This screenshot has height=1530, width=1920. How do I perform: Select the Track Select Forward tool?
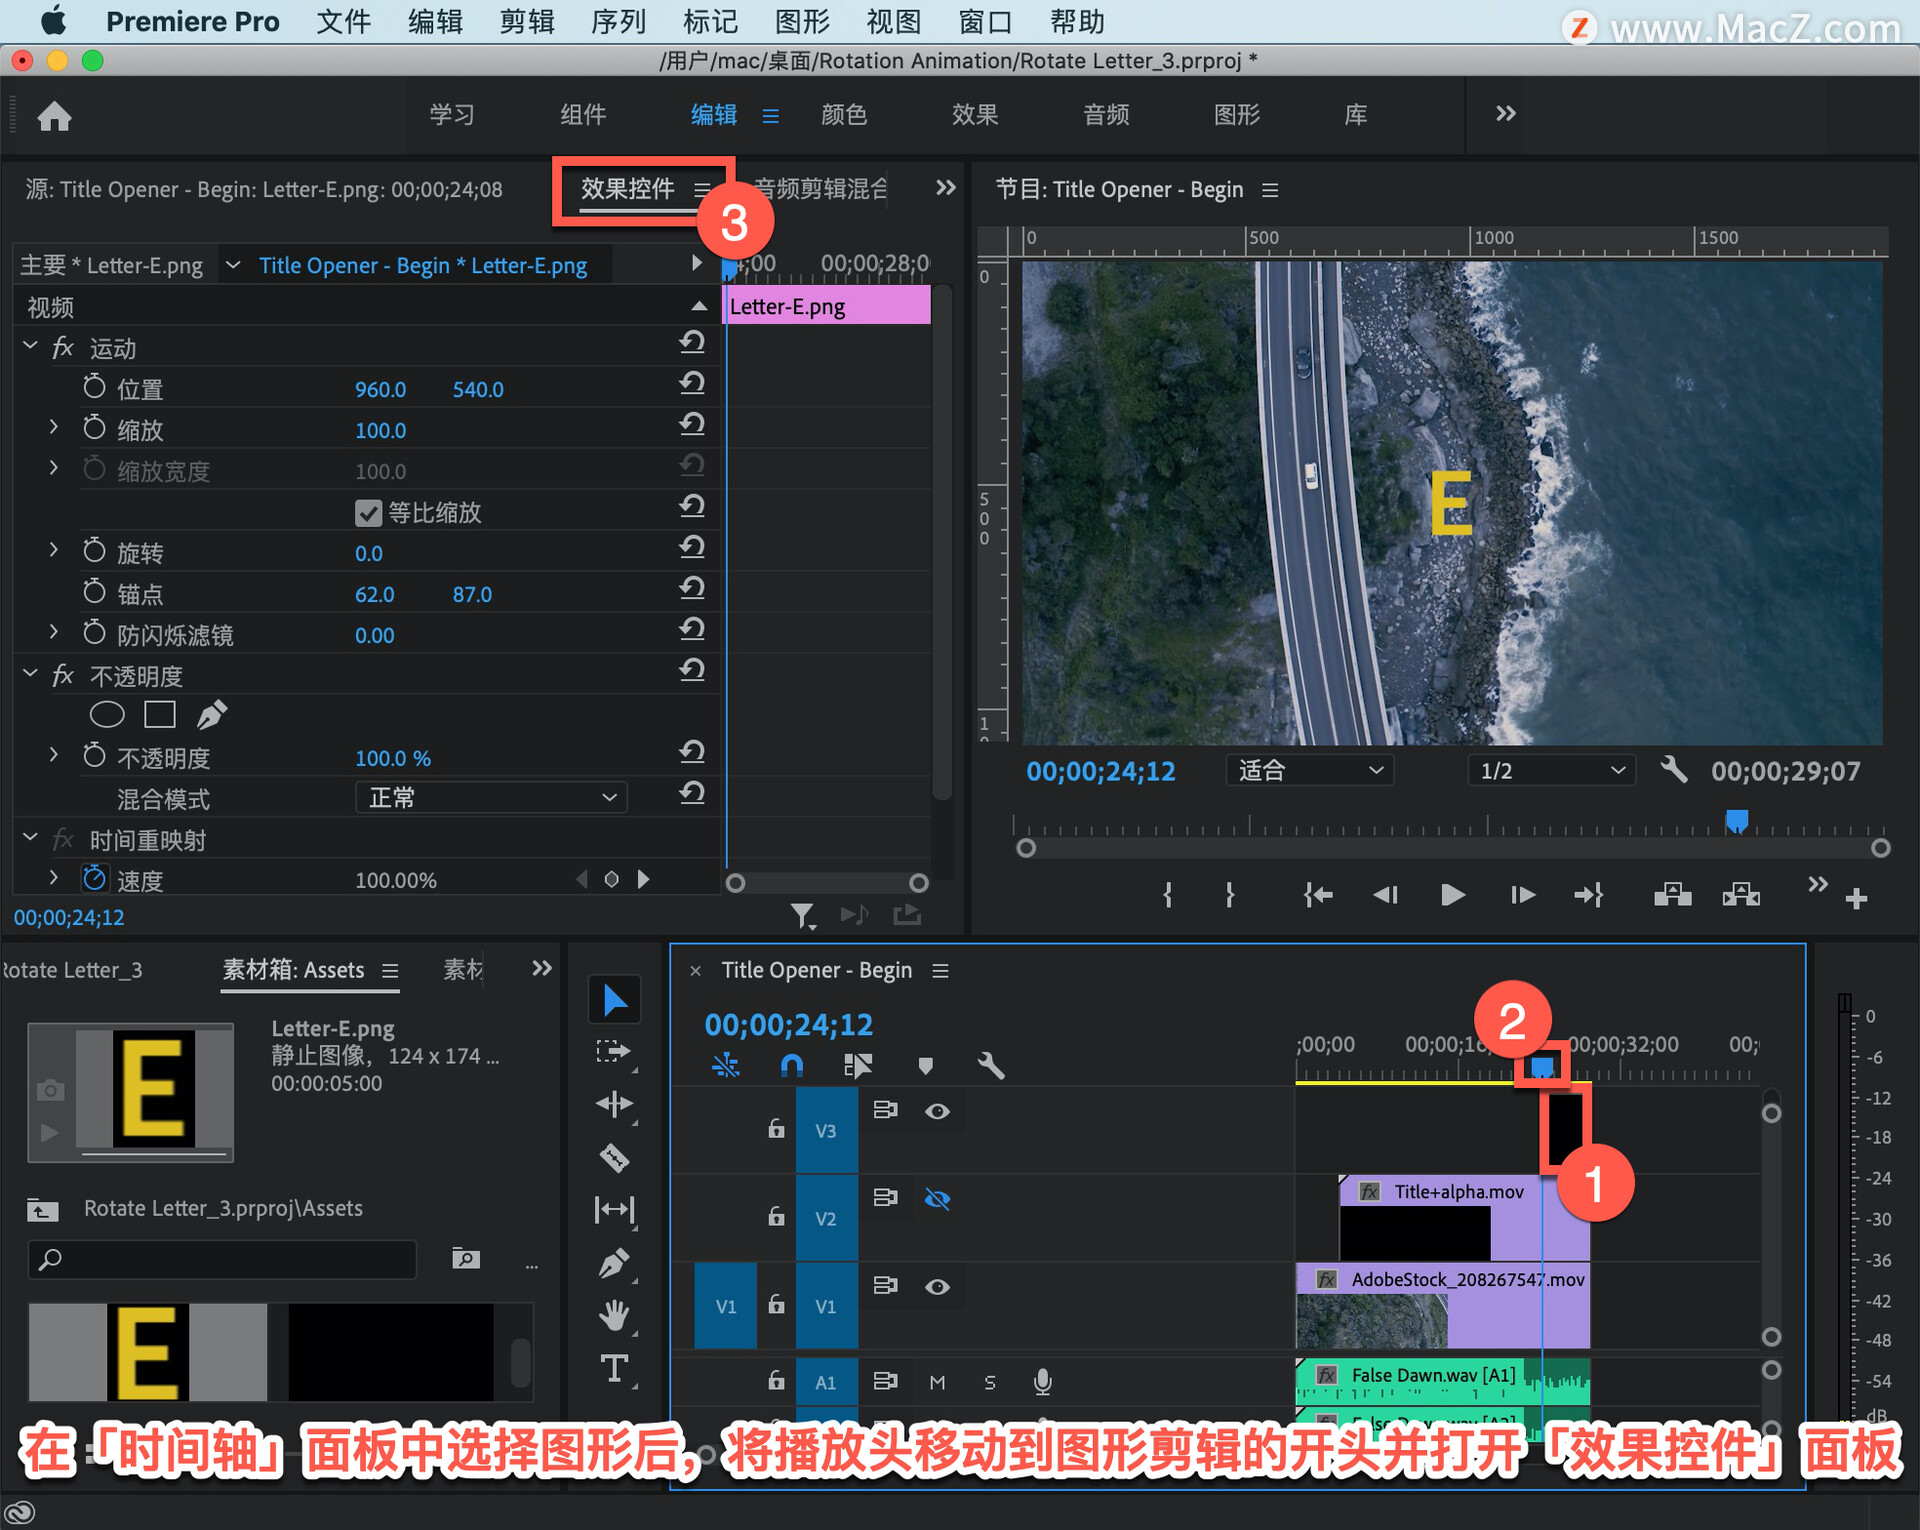coord(612,1051)
